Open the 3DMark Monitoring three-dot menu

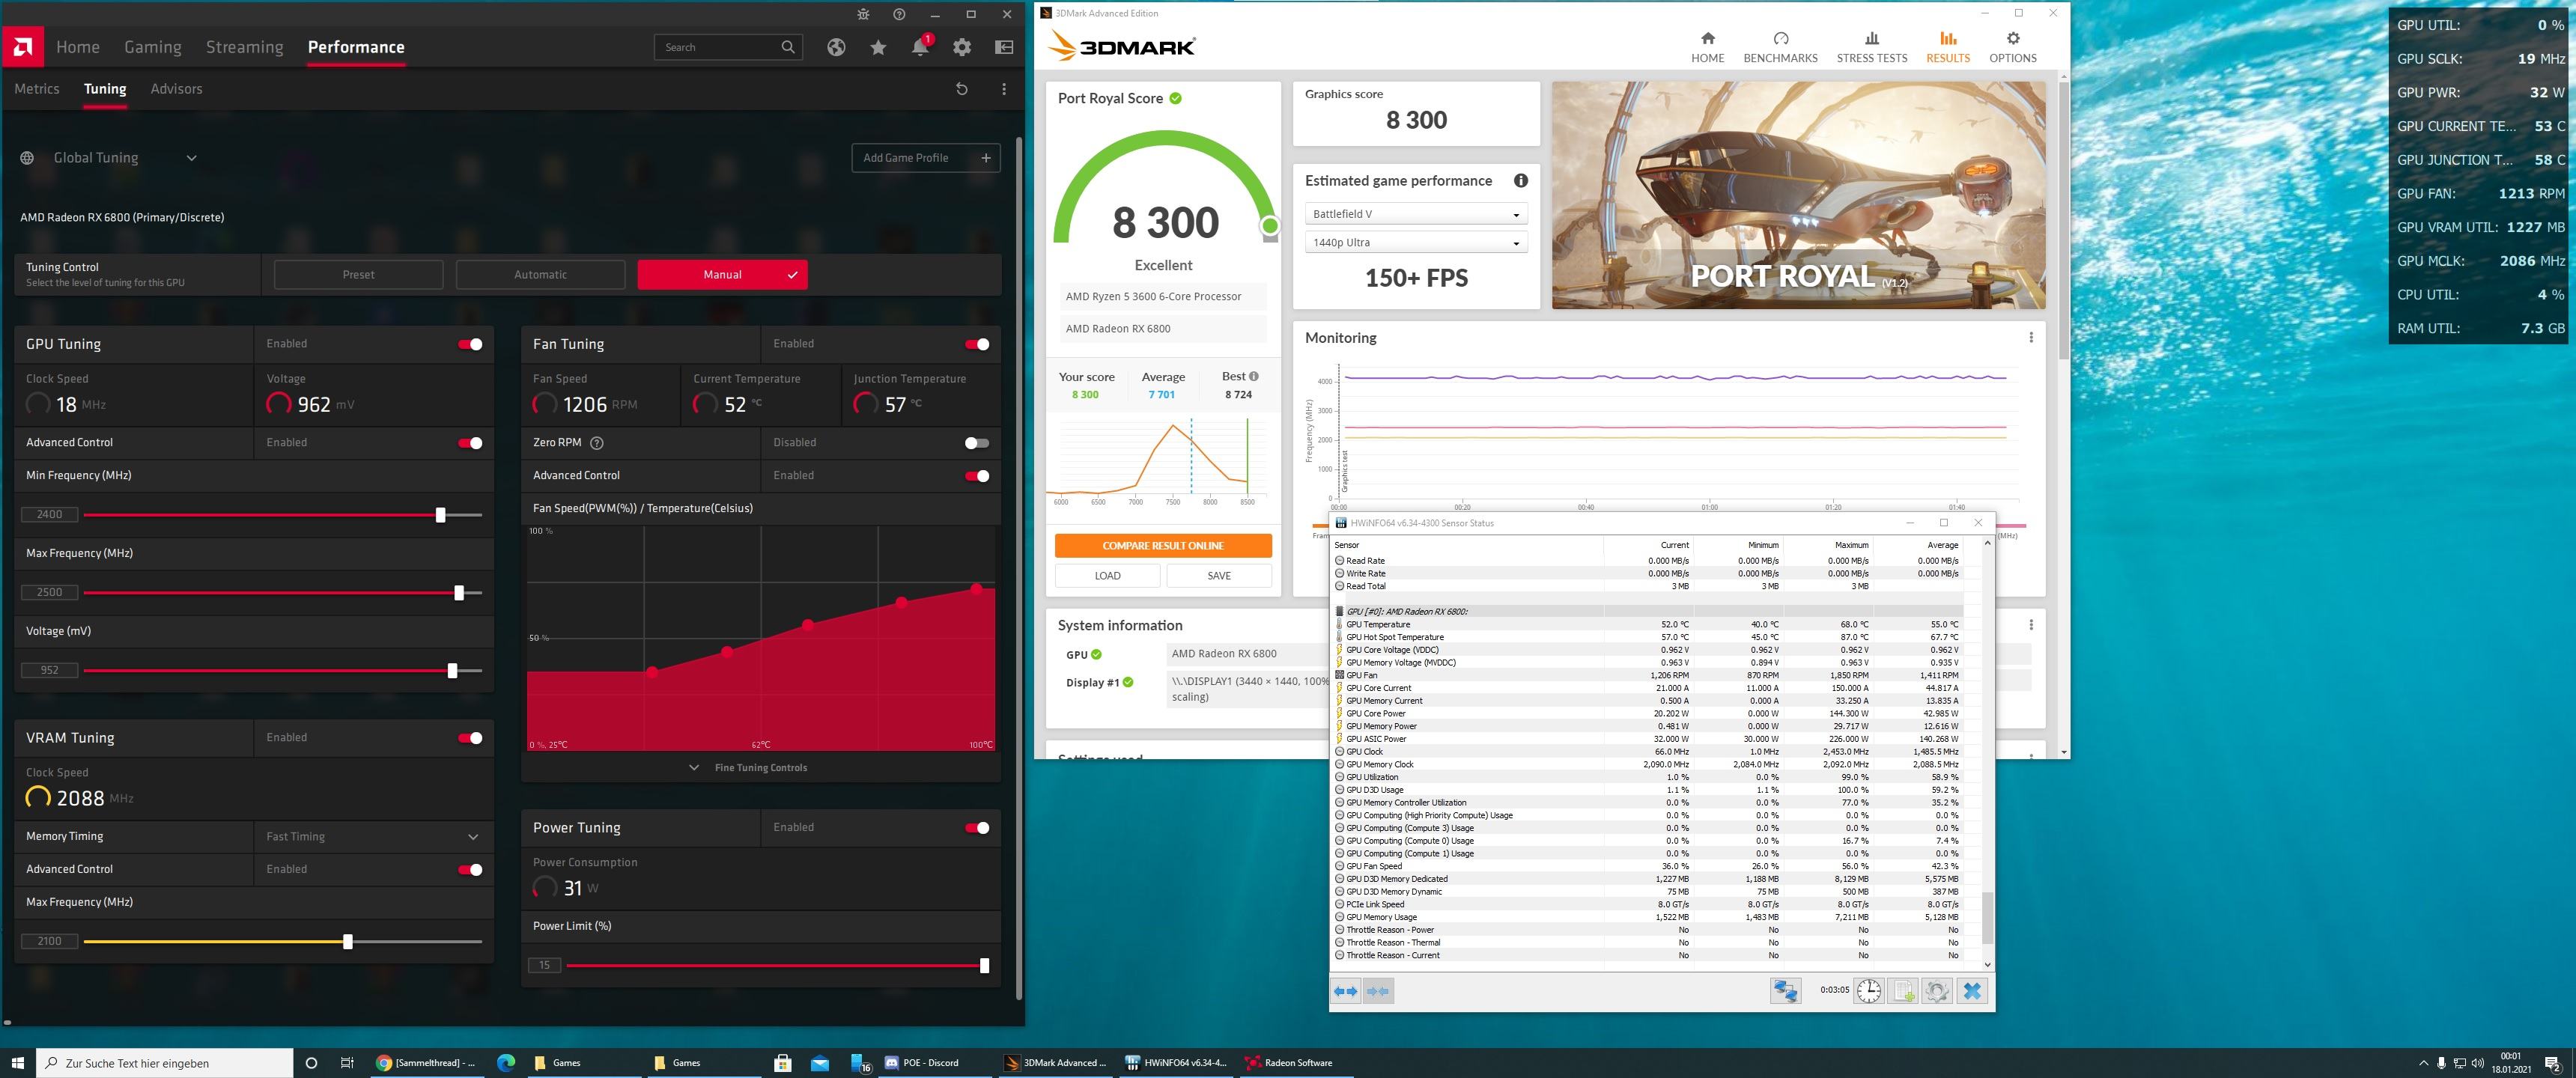coord(2031,337)
